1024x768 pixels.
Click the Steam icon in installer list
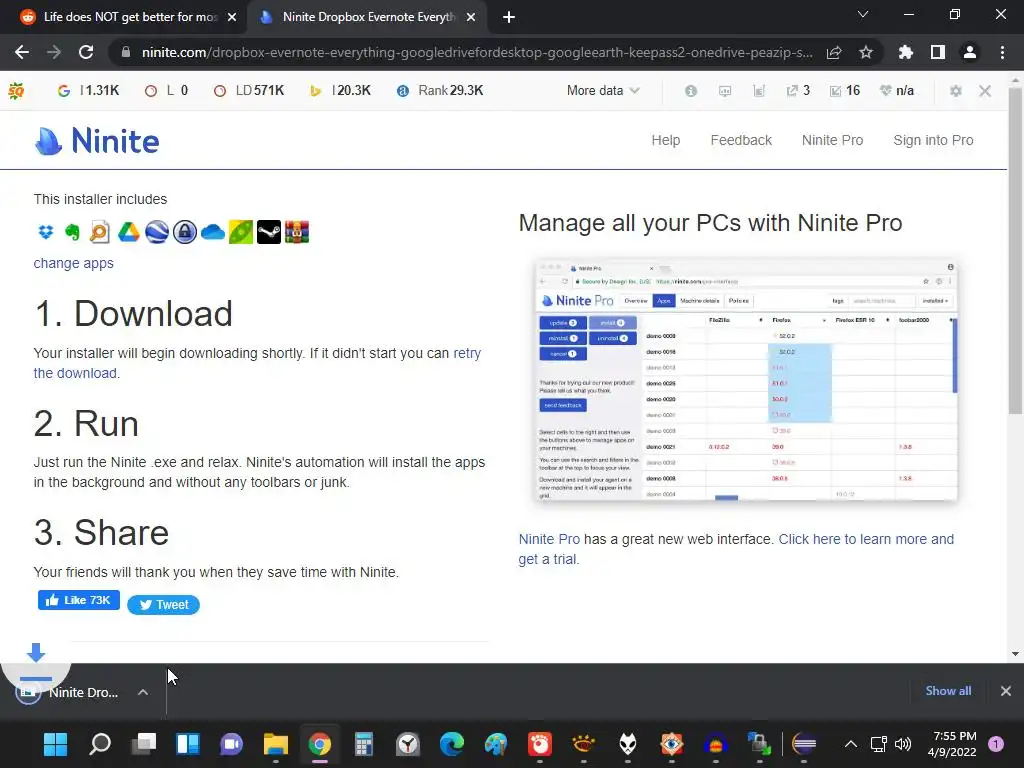pyautogui.click(x=268, y=232)
